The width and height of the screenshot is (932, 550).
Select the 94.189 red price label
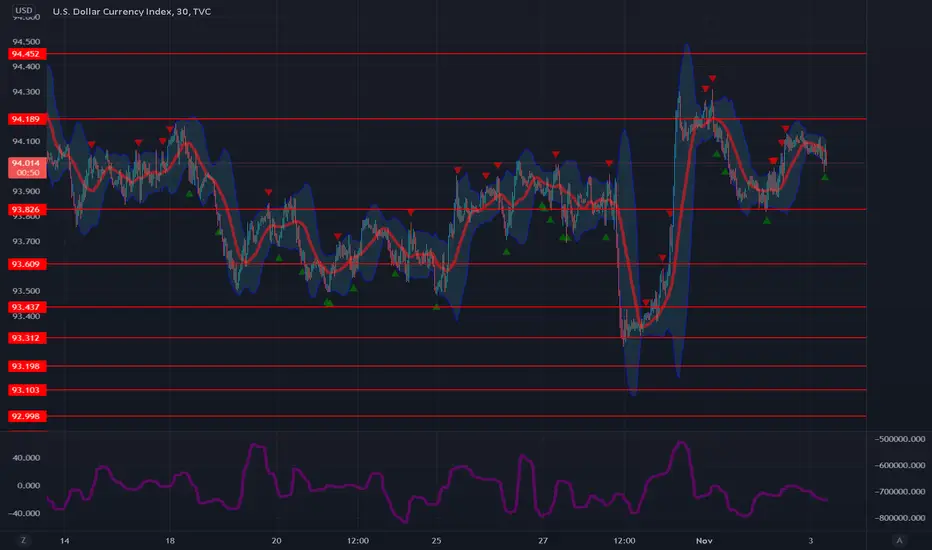coord(26,119)
